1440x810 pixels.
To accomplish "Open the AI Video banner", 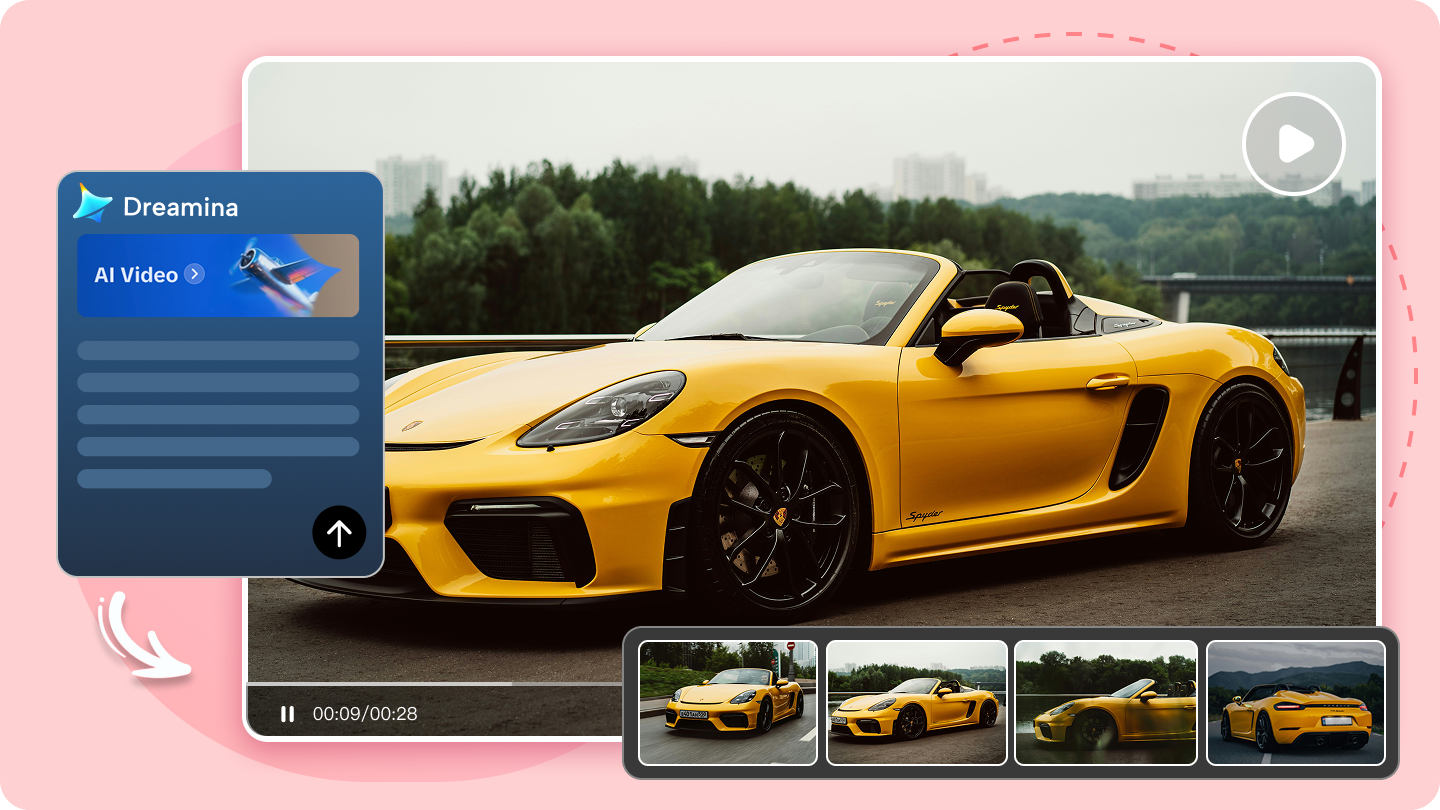I will click(218, 275).
